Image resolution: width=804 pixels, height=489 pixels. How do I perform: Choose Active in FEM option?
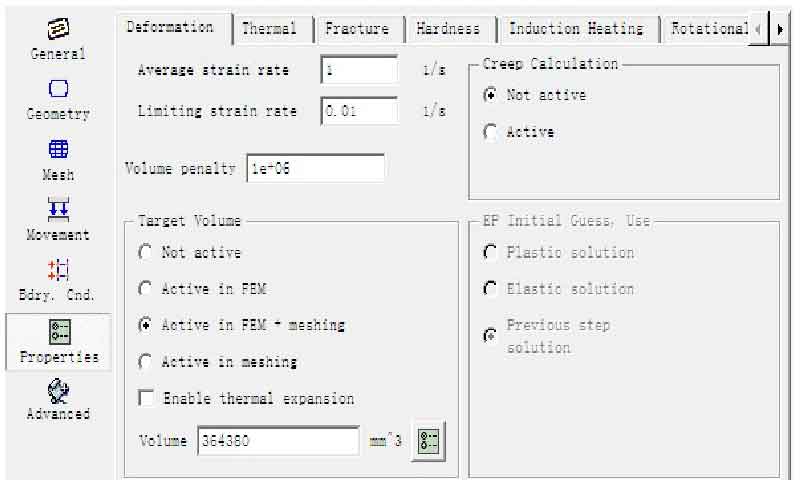(x=146, y=289)
